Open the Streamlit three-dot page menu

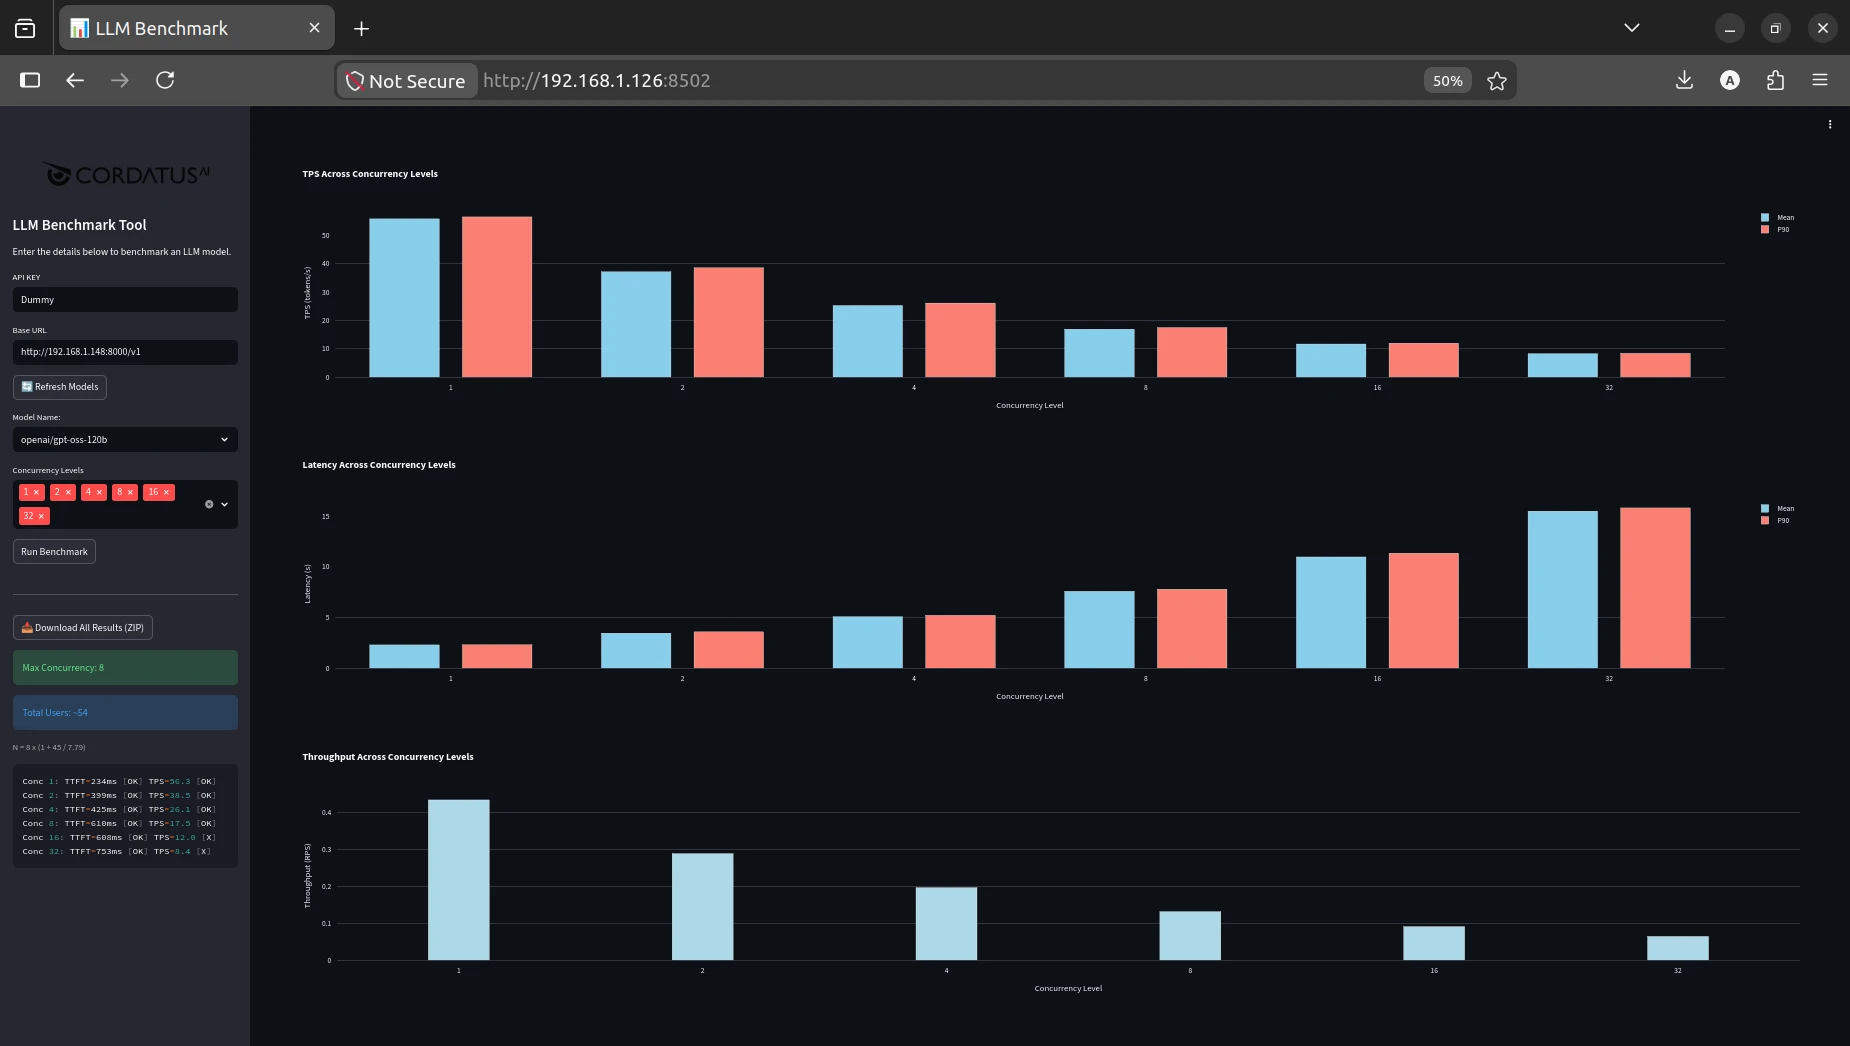pos(1830,125)
